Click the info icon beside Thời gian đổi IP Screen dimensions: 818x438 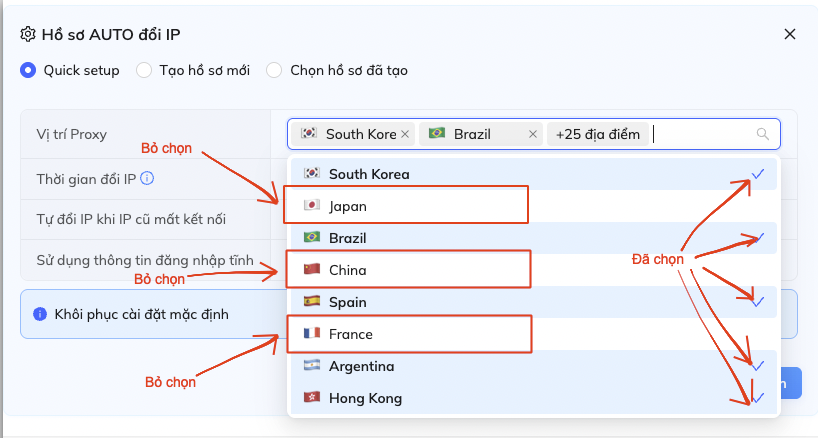click(x=147, y=179)
